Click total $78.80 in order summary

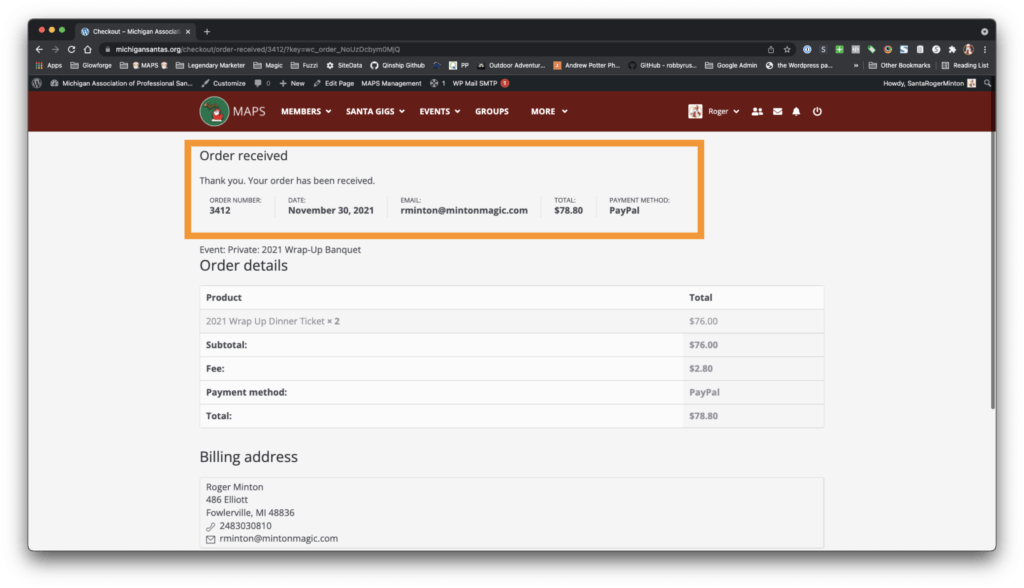(x=568, y=210)
